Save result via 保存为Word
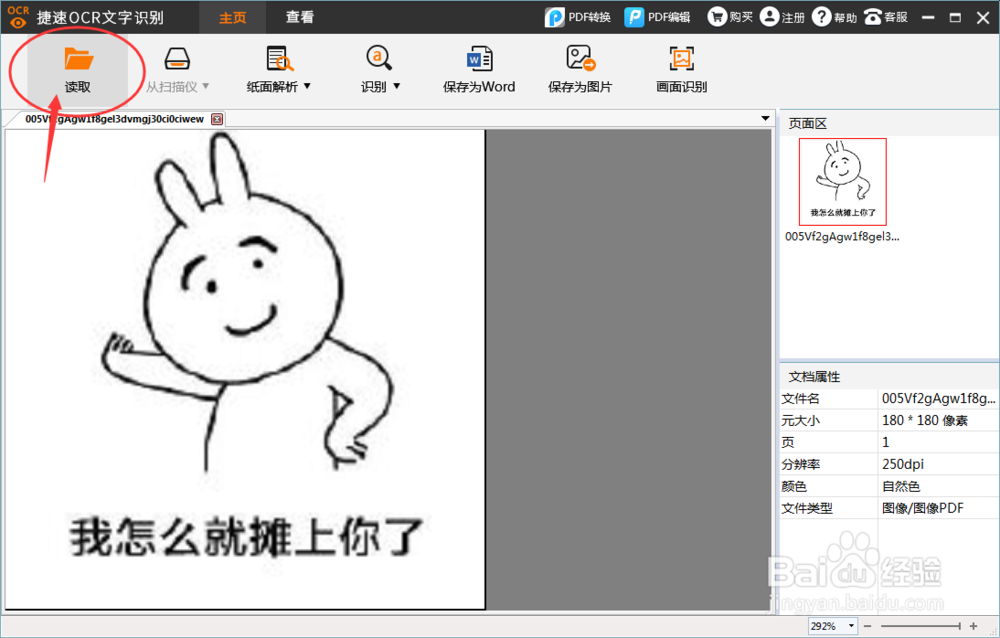This screenshot has width=1000, height=638. (479, 70)
